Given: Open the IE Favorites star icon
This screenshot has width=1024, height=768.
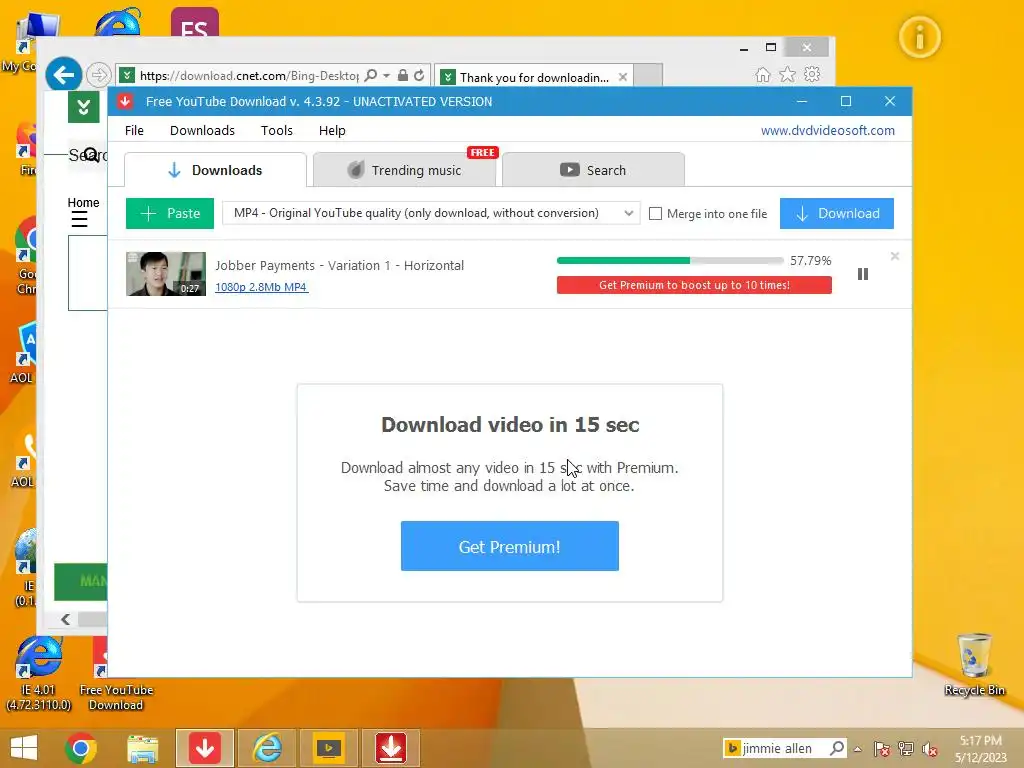Looking at the screenshot, I should (788, 74).
